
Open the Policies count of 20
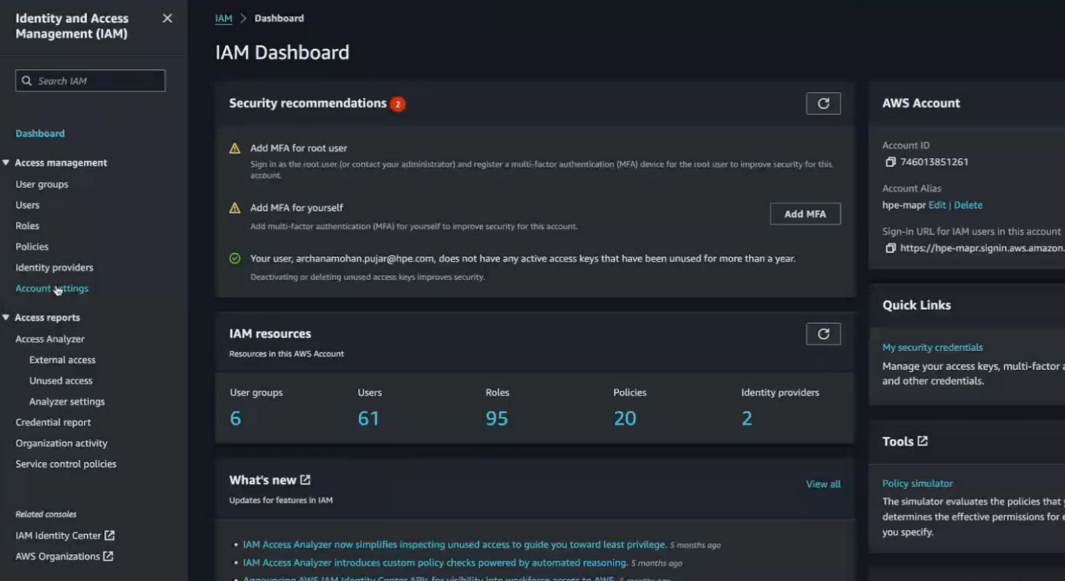[x=625, y=419]
